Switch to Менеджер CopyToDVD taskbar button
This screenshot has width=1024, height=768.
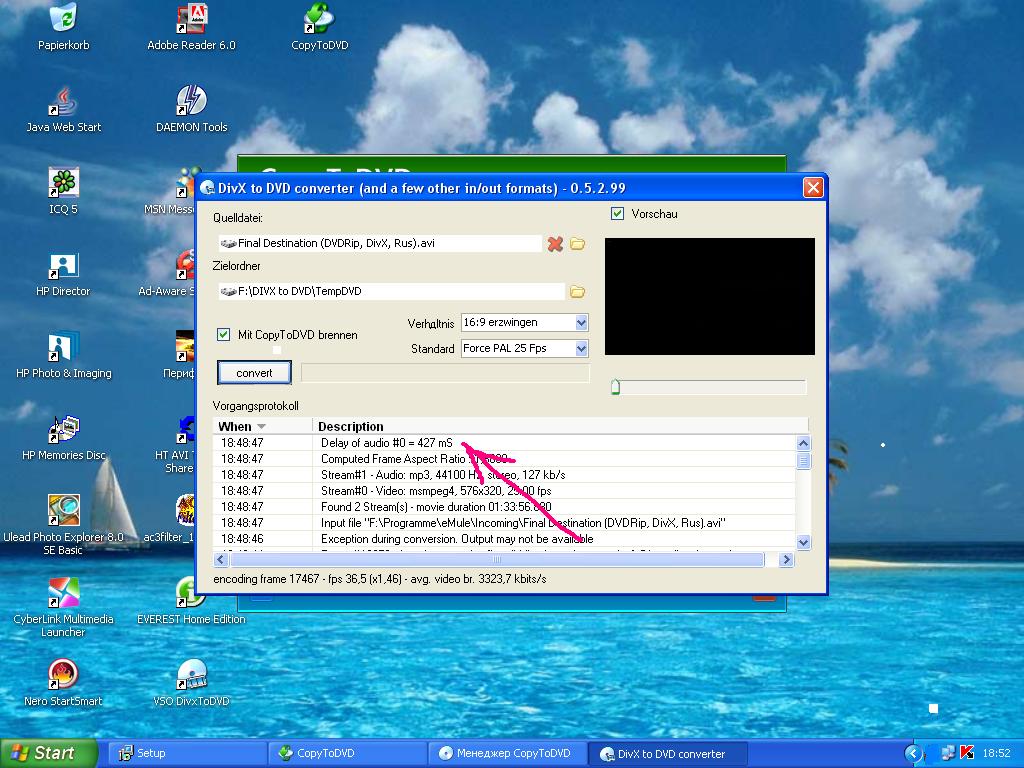(x=507, y=753)
